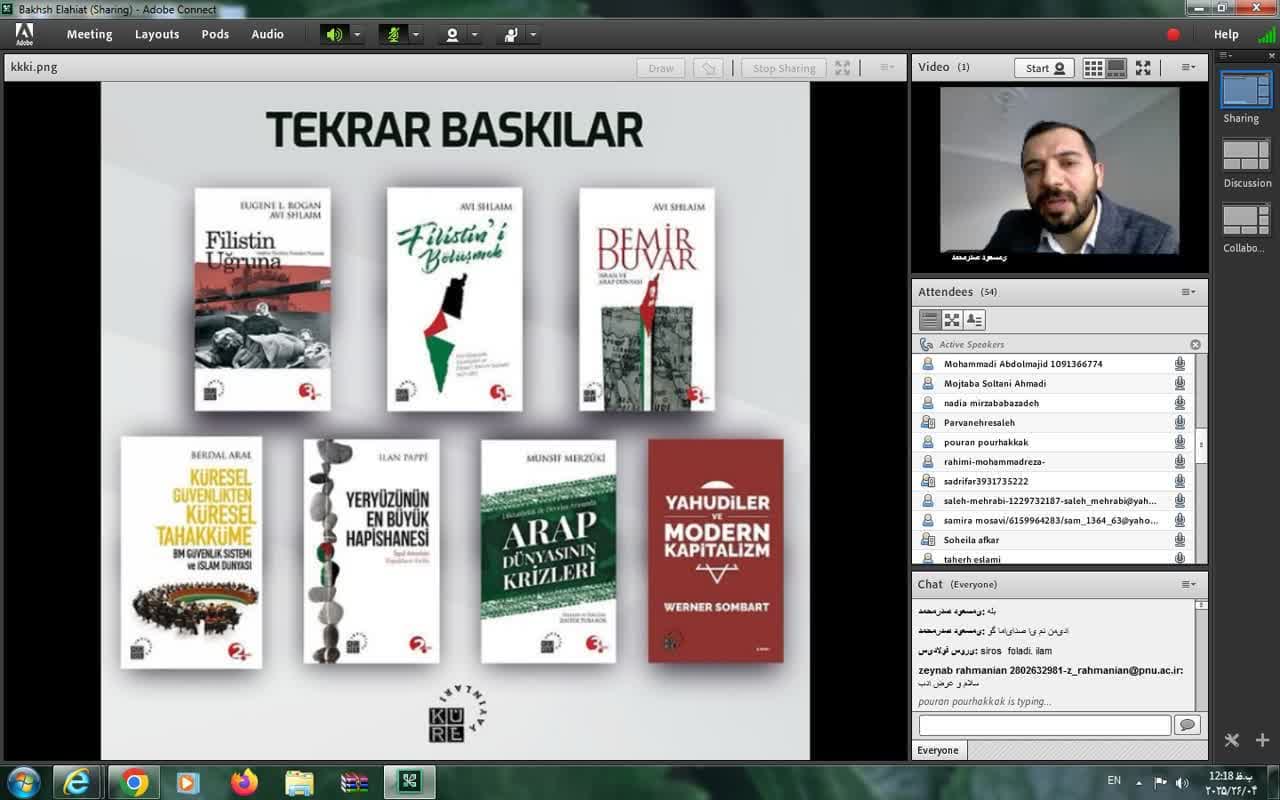Select the Sharing layout thumbnail

1246,90
